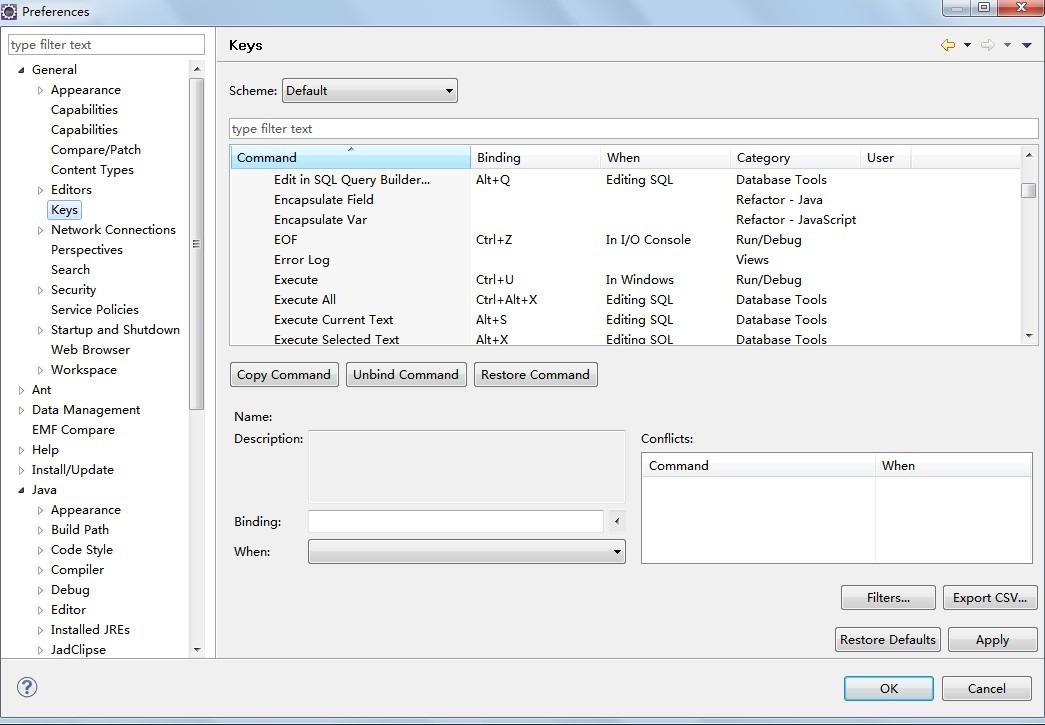Open the Scheme dropdown
1045x725 pixels.
(369, 91)
